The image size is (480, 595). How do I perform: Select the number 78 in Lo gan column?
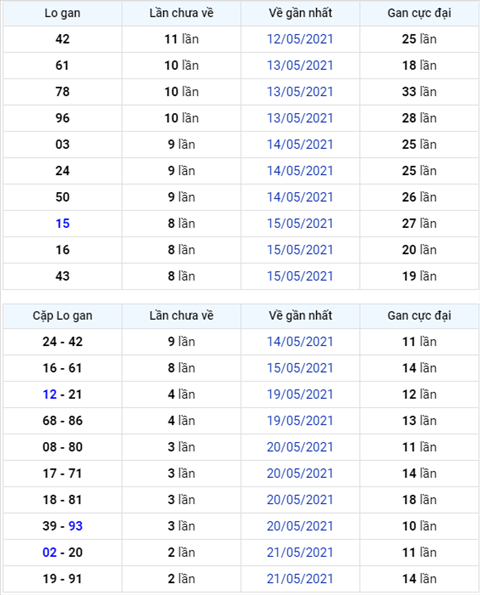point(63,92)
